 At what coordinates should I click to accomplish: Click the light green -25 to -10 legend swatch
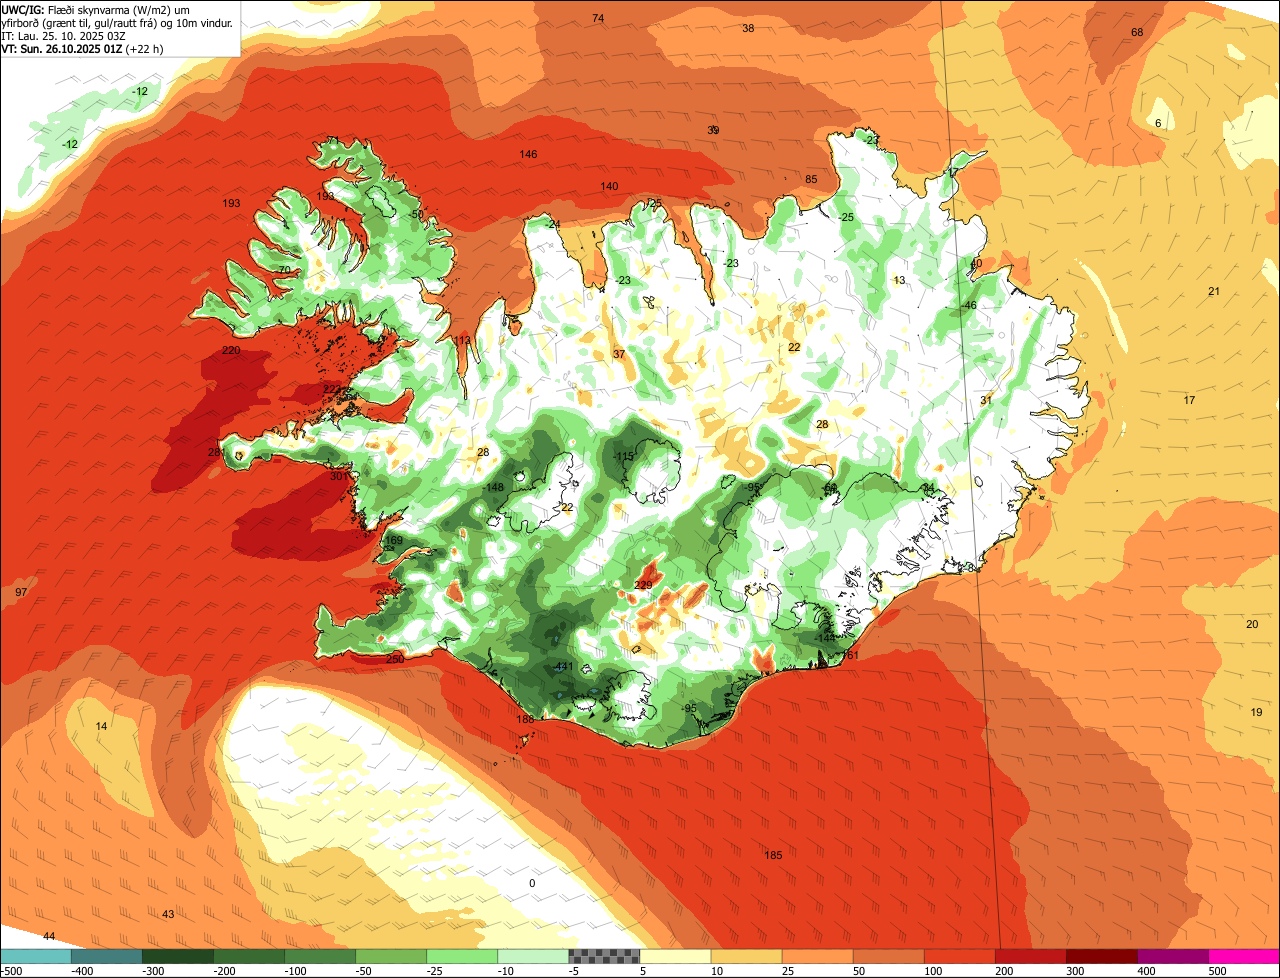[x=462, y=956]
